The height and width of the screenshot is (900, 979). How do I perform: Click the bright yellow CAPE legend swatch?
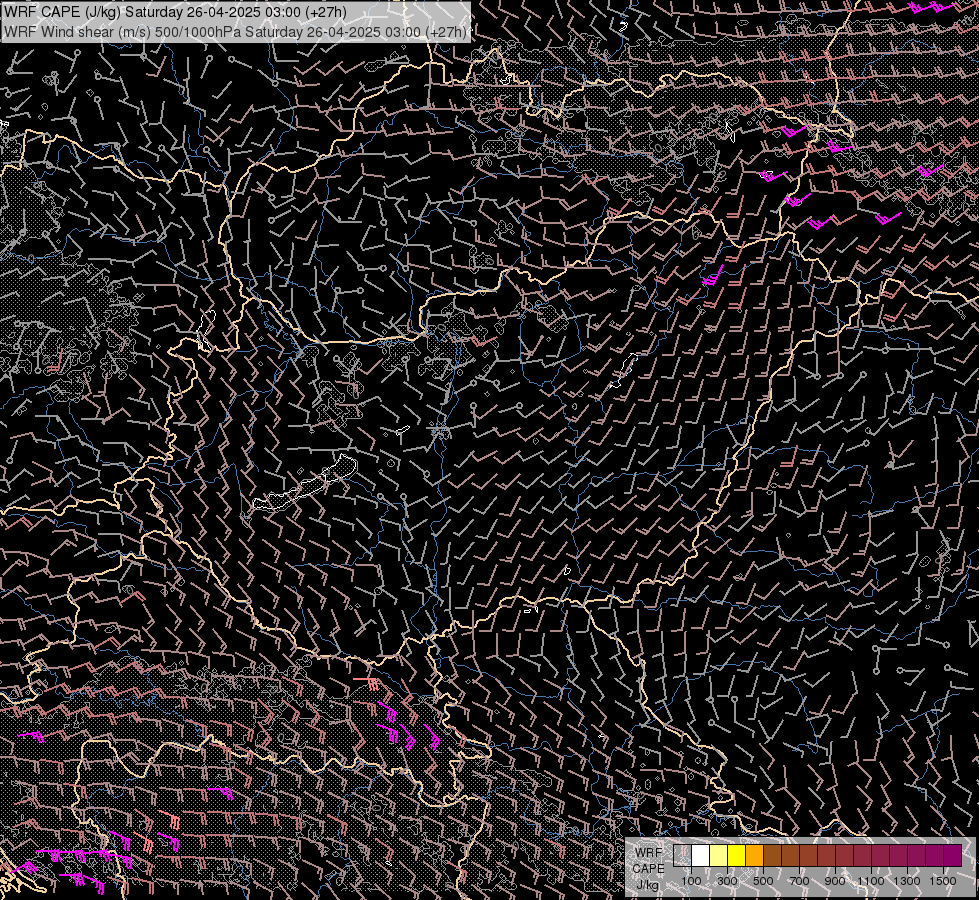[x=737, y=855]
